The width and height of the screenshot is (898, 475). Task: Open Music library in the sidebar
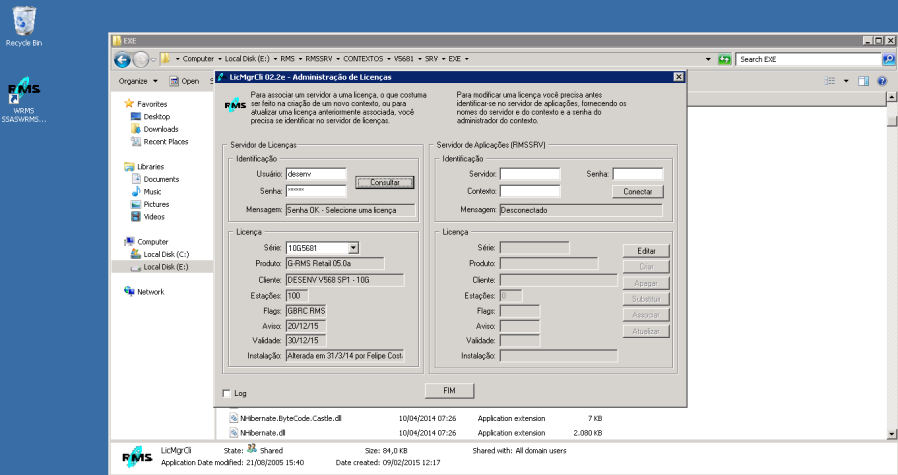[x=152, y=192]
